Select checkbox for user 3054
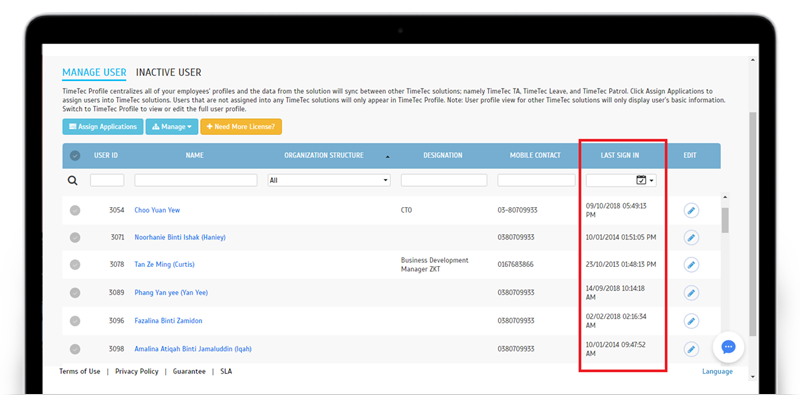 pyautogui.click(x=75, y=210)
